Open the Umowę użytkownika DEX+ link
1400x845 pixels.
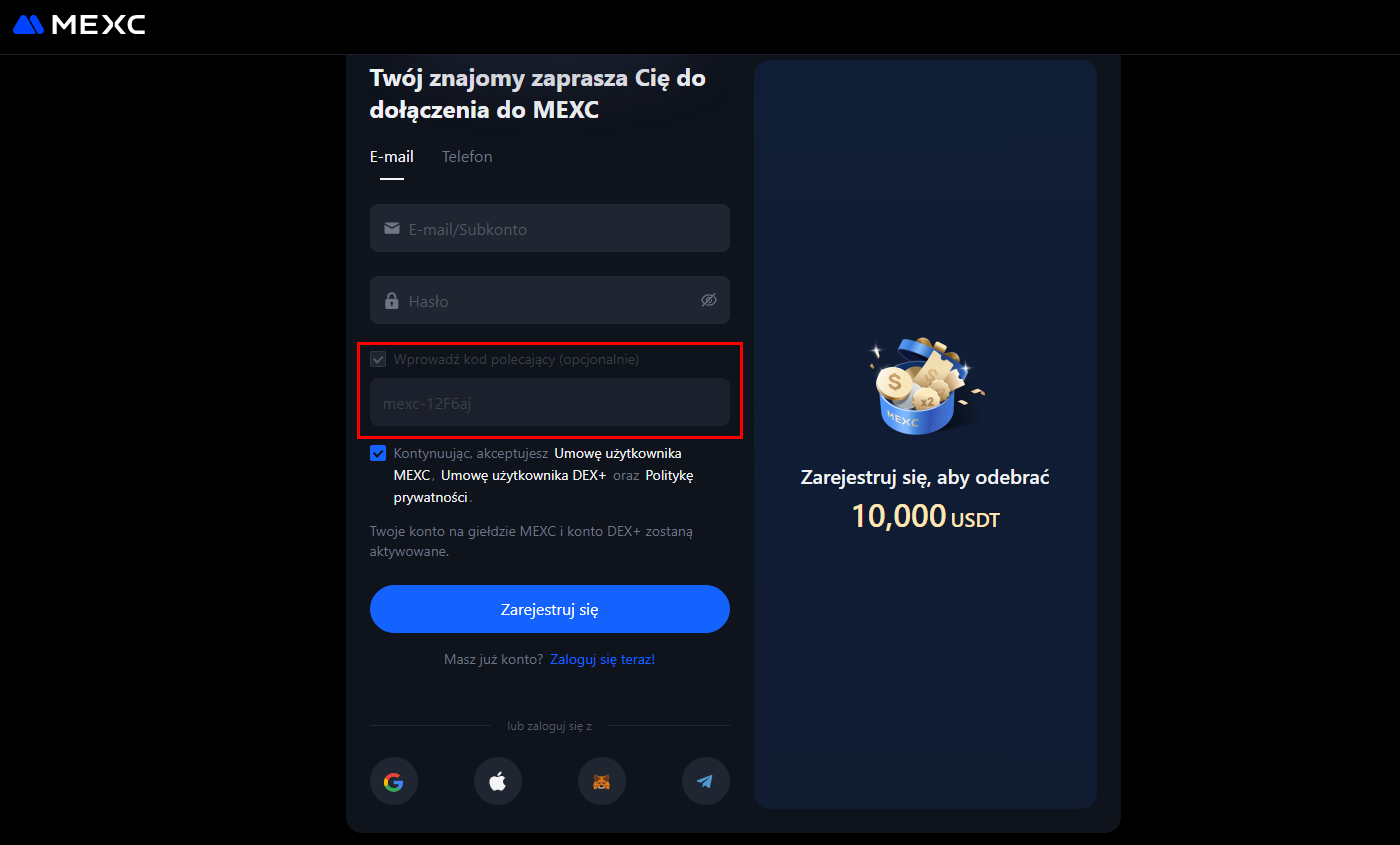click(524, 475)
